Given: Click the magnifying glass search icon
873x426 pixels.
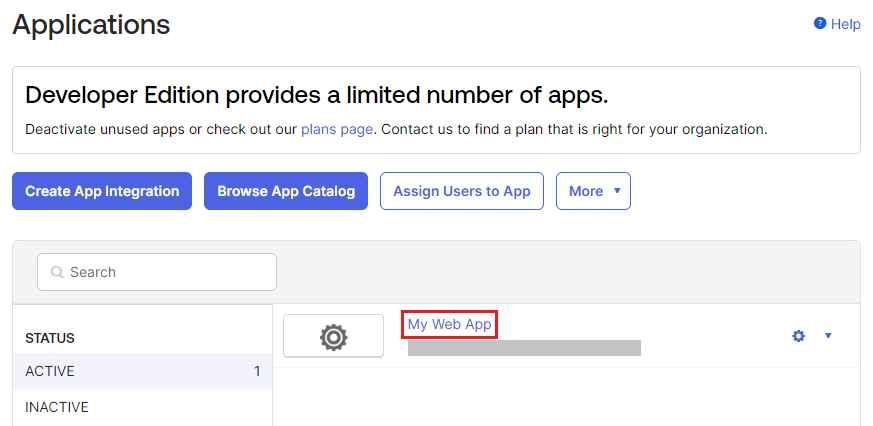Looking at the screenshot, I should [x=56, y=272].
